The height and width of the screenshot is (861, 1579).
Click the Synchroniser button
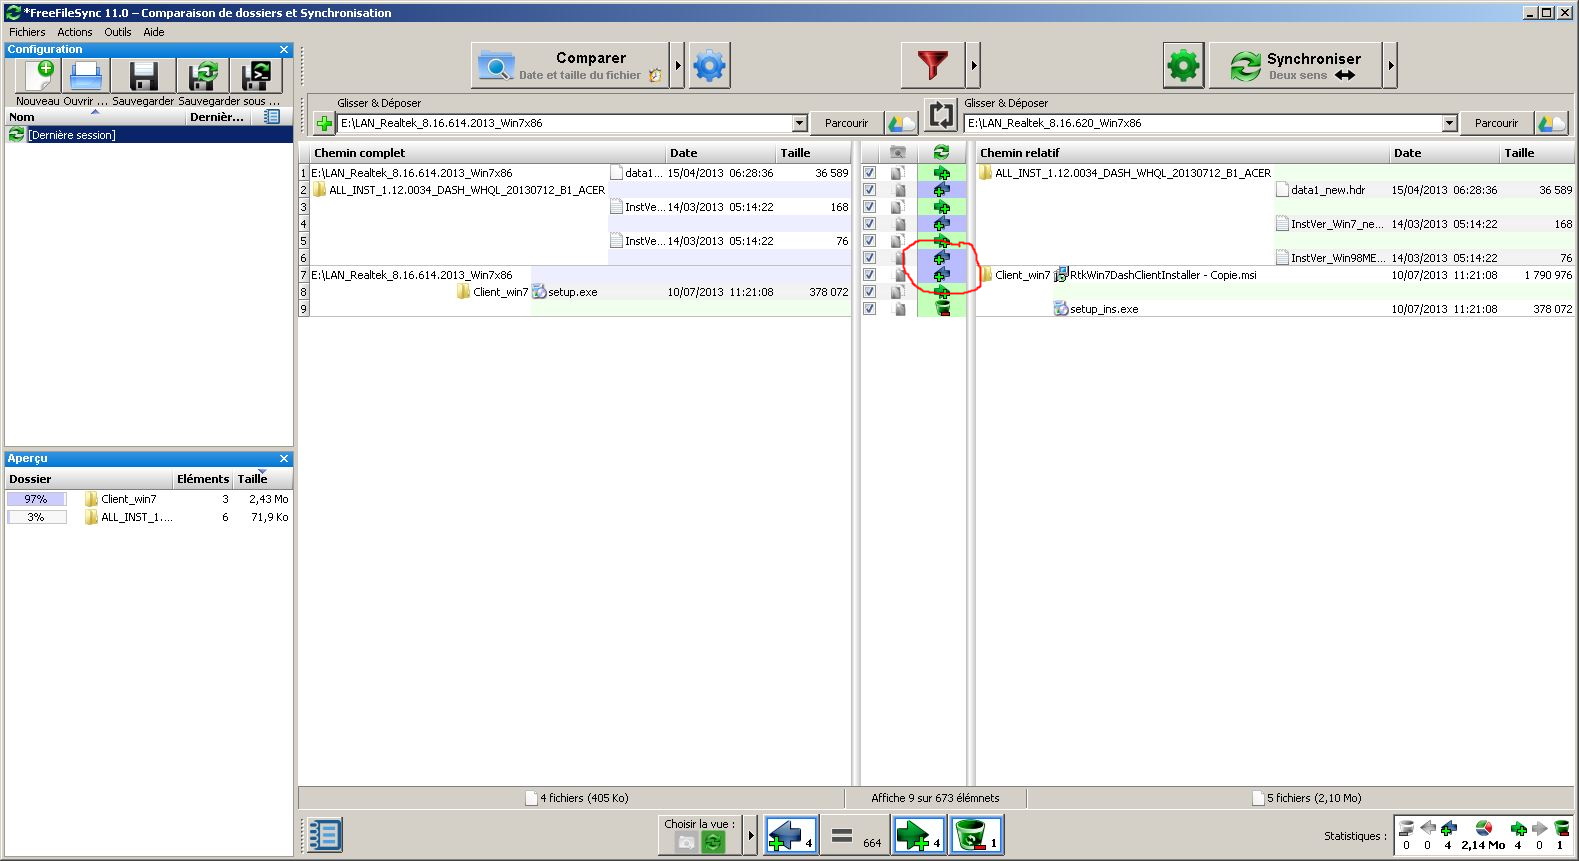click(1295, 66)
